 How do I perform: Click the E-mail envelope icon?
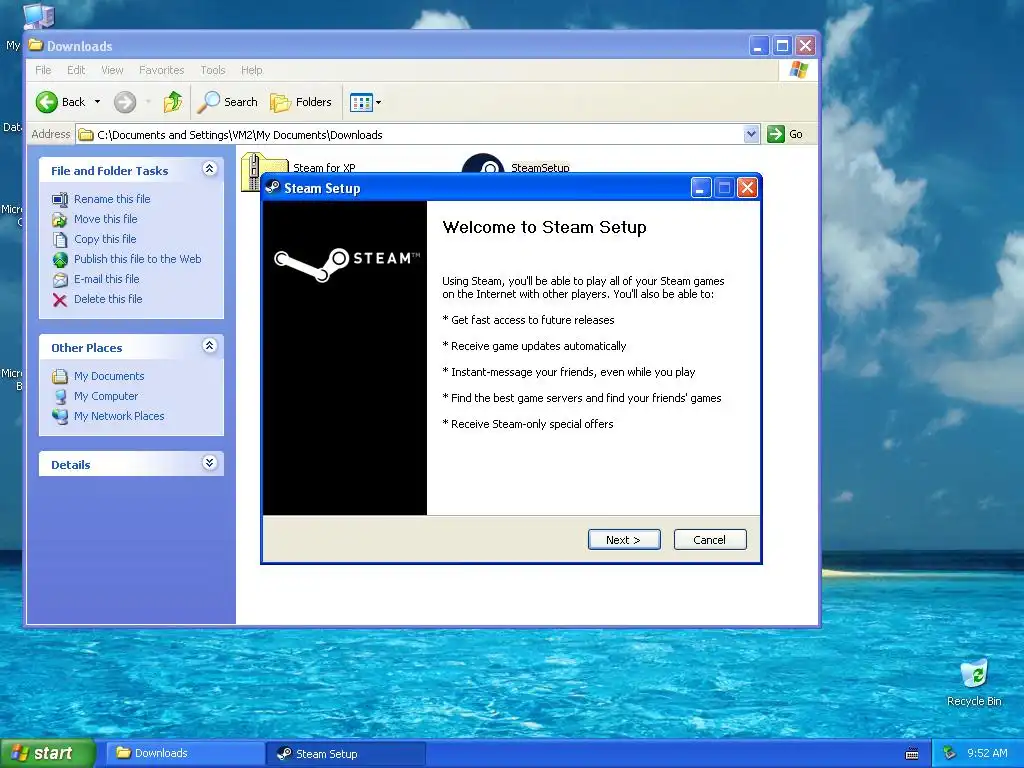point(60,280)
